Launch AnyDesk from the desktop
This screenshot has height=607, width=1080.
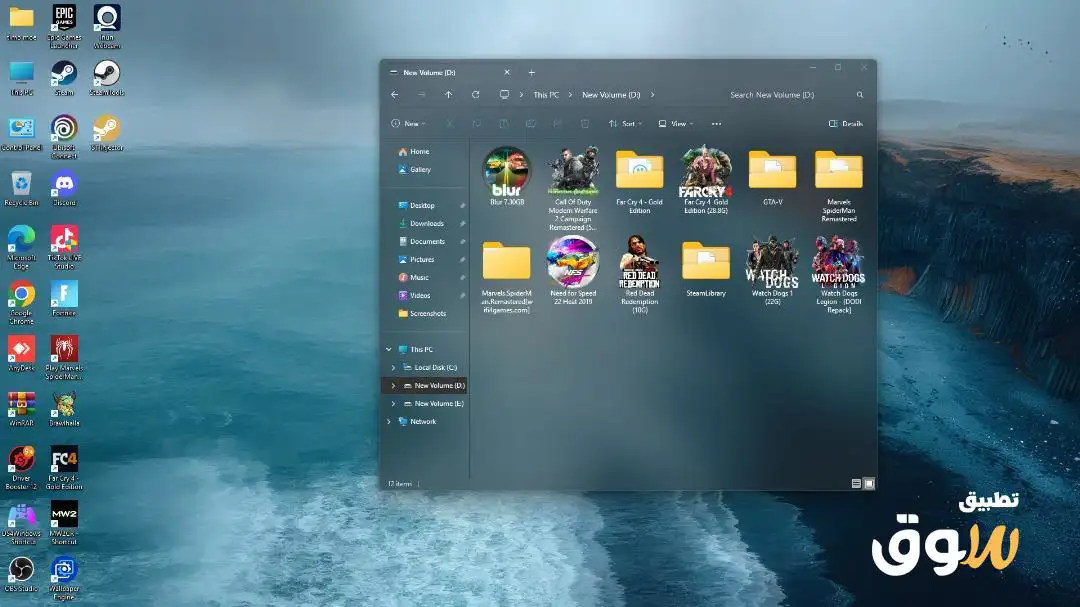coord(21,353)
